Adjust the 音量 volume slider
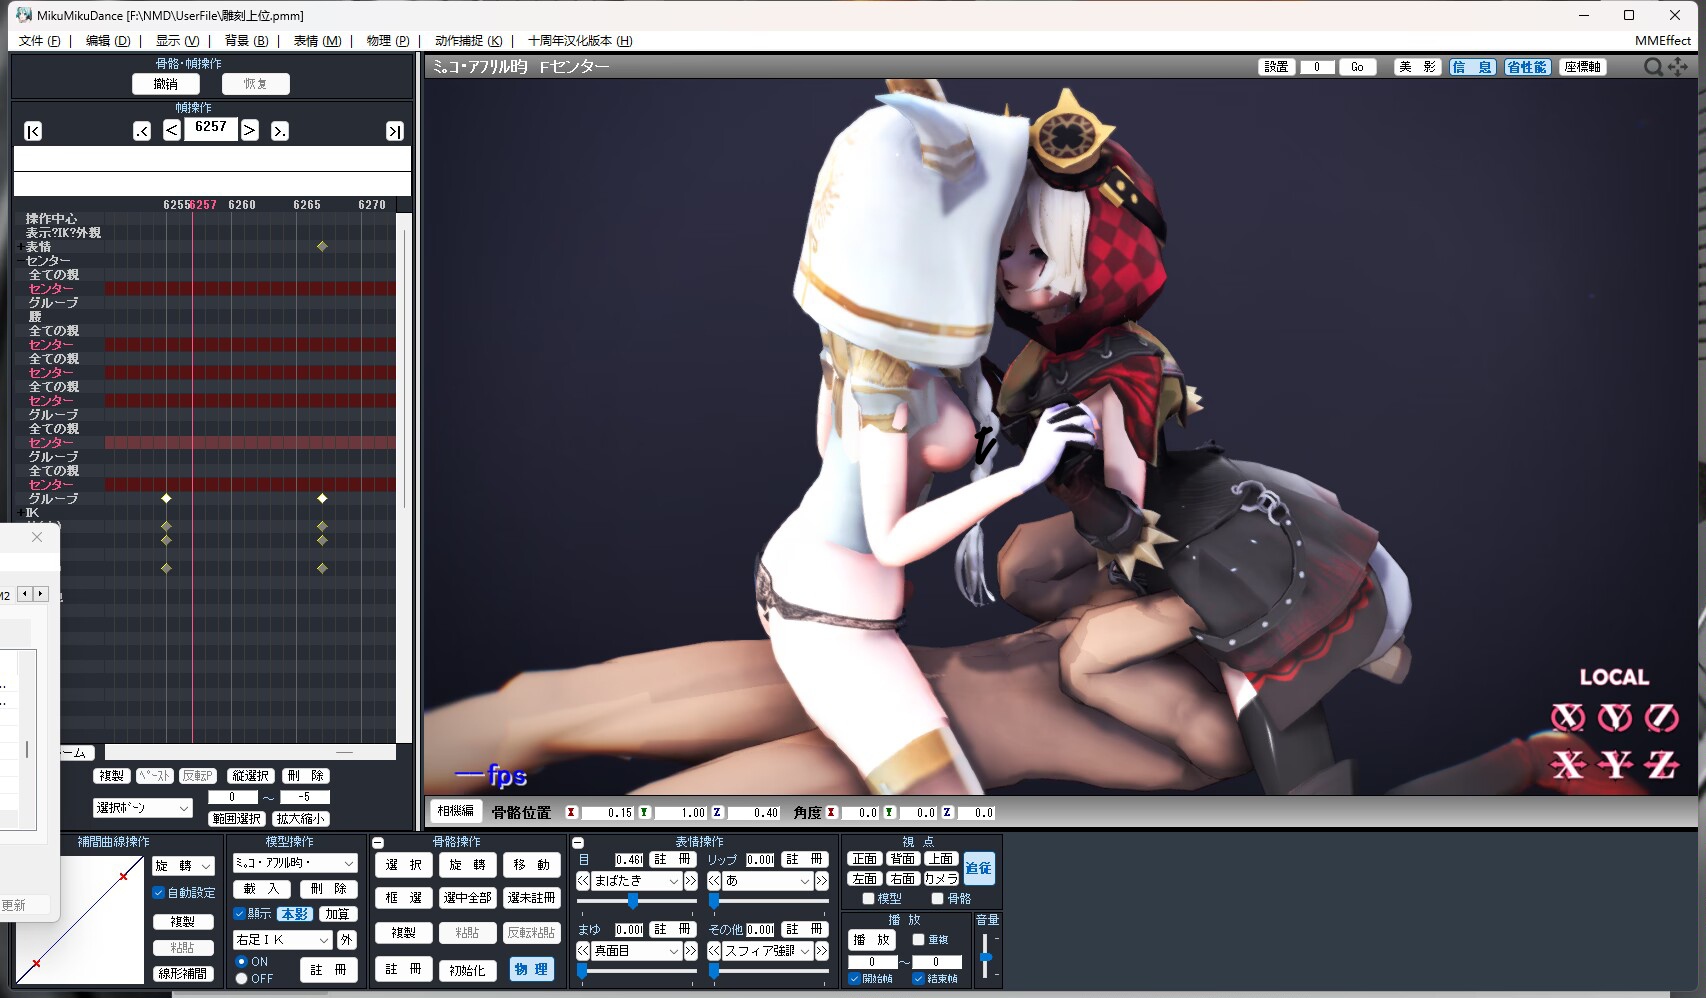The image size is (1706, 998). click(985, 957)
